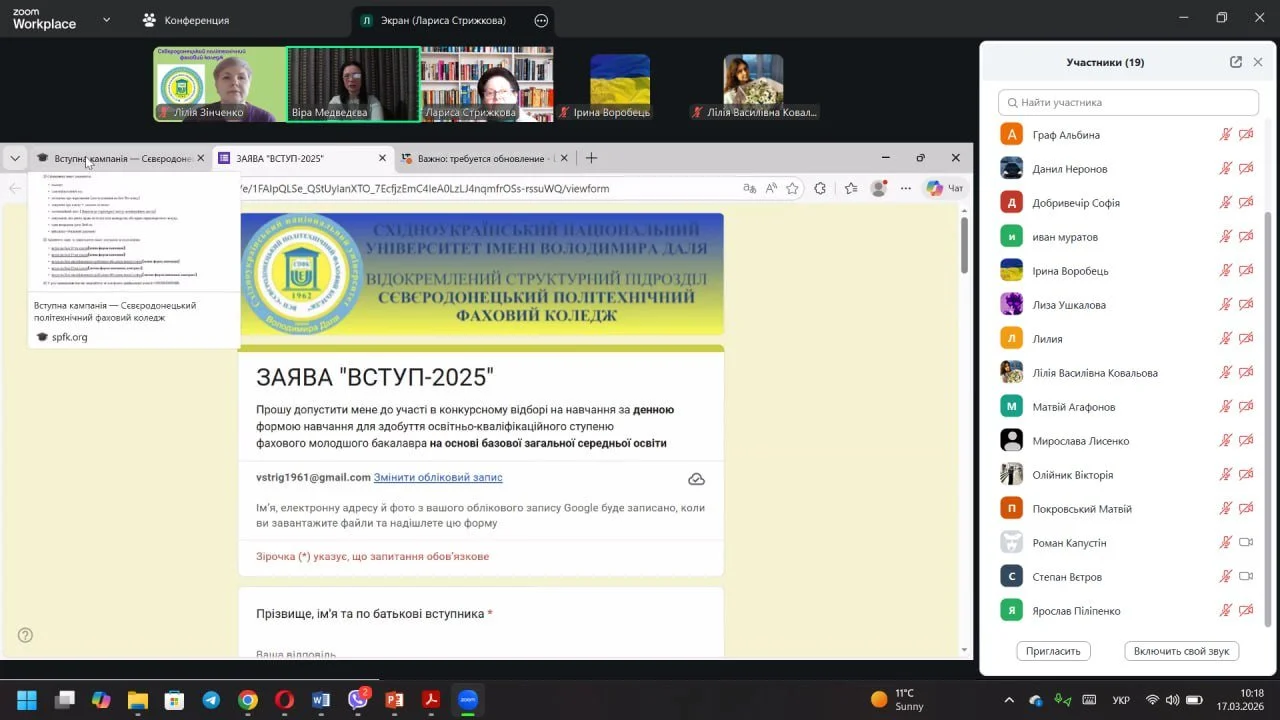Screen dimensions: 1280x720
Task: Add page to favorites with star icon
Action: tap(792, 188)
